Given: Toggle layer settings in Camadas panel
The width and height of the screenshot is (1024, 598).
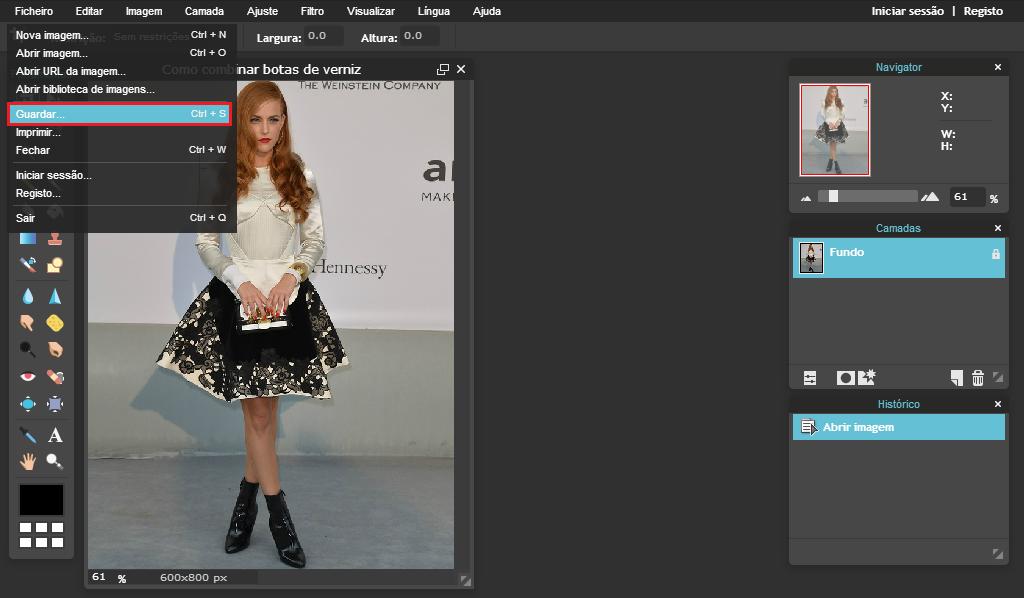Looking at the screenshot, I should (x=810, y=378).
